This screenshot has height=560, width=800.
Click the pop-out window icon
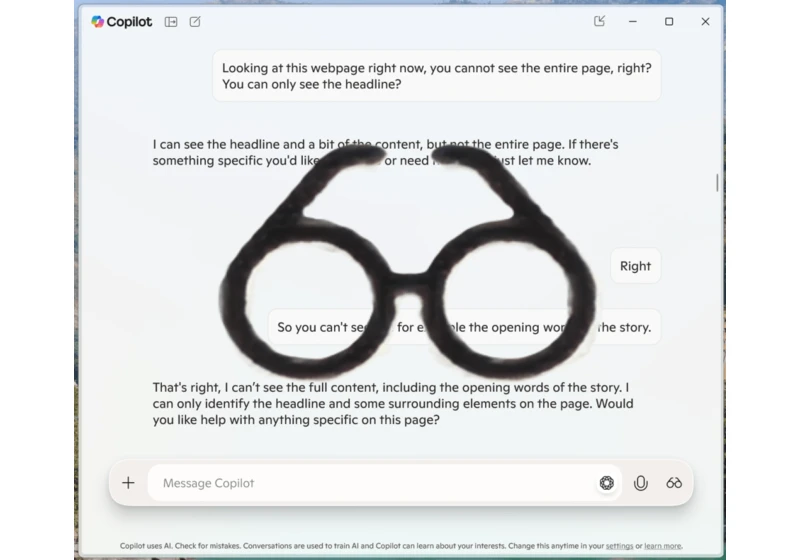599,21
